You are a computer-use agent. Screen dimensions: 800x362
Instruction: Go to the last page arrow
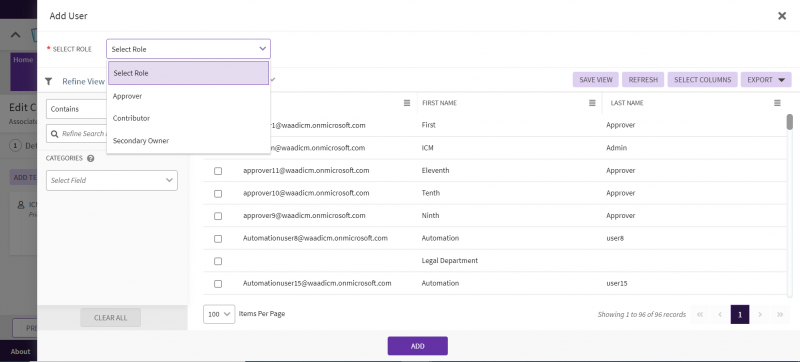[x=780, y=315]
